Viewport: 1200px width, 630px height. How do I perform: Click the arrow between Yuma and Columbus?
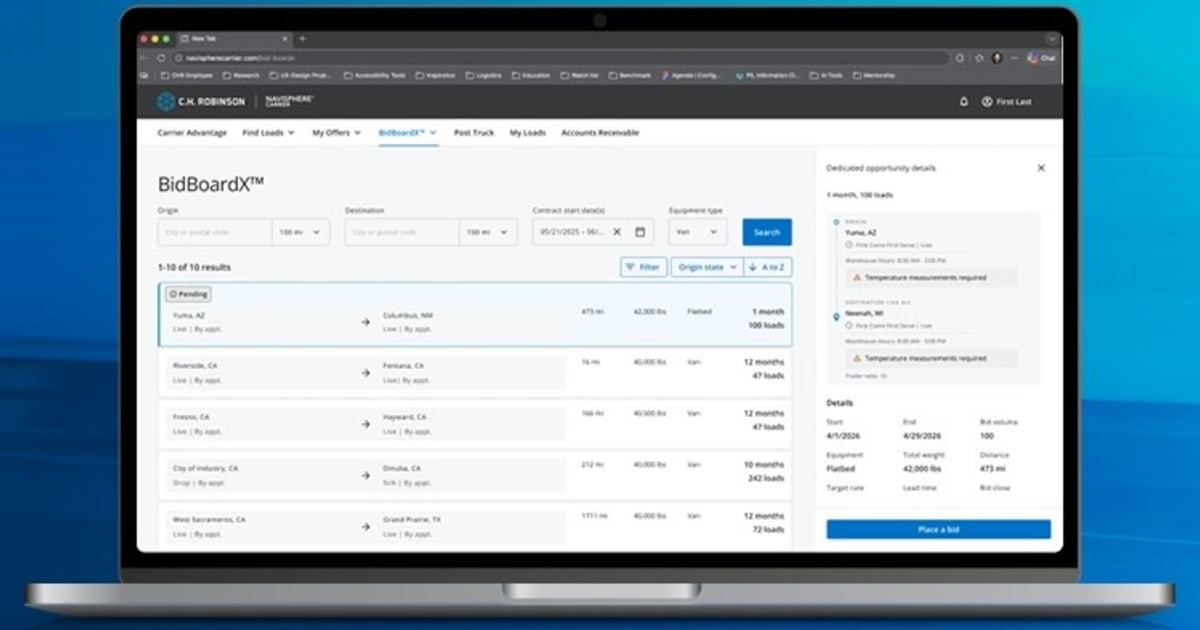pos(366,322)
